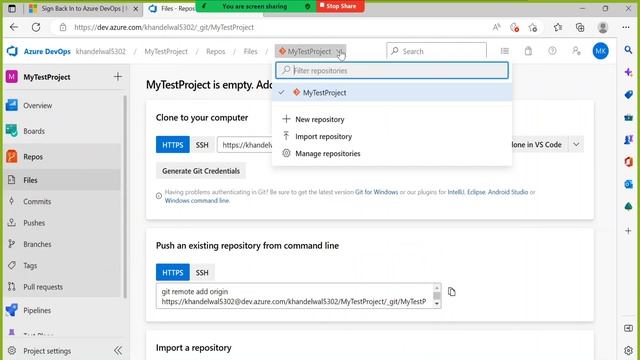Open the IntelliJ plugin link

click(x=456, y=192)
